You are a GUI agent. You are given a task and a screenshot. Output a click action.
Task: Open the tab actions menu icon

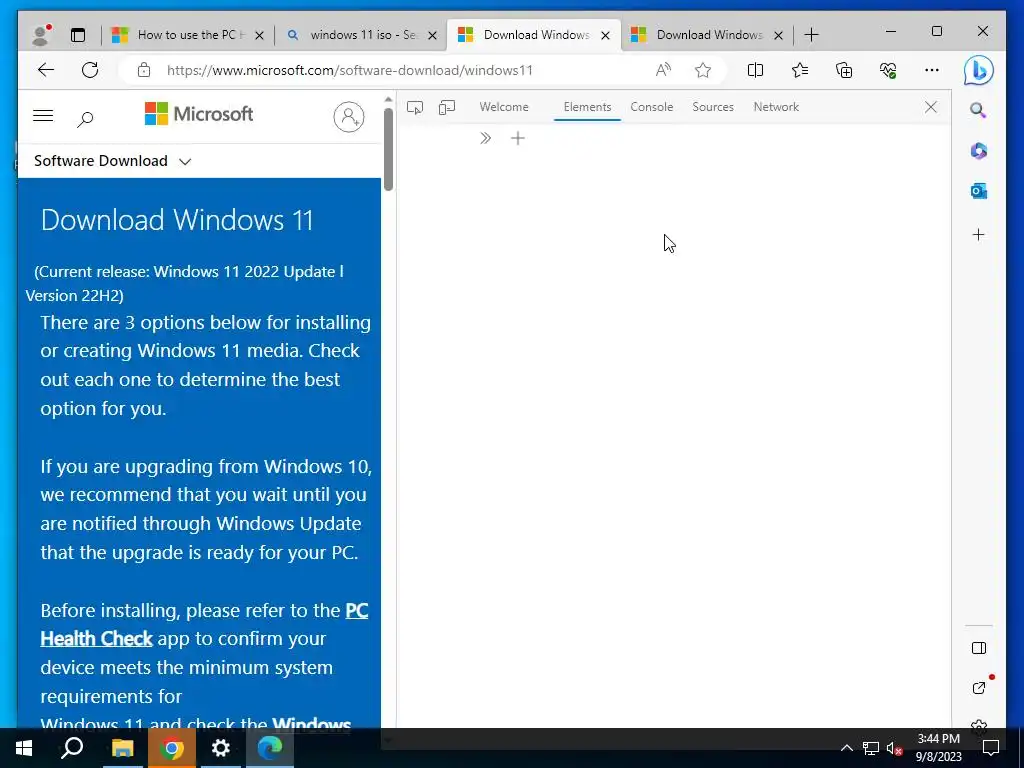coord(78,35)
